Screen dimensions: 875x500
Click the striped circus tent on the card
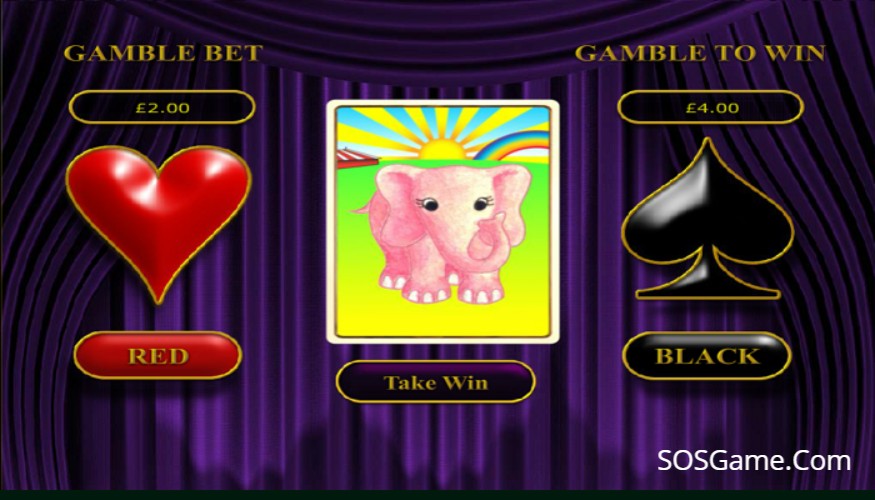[x=355, y=158]
